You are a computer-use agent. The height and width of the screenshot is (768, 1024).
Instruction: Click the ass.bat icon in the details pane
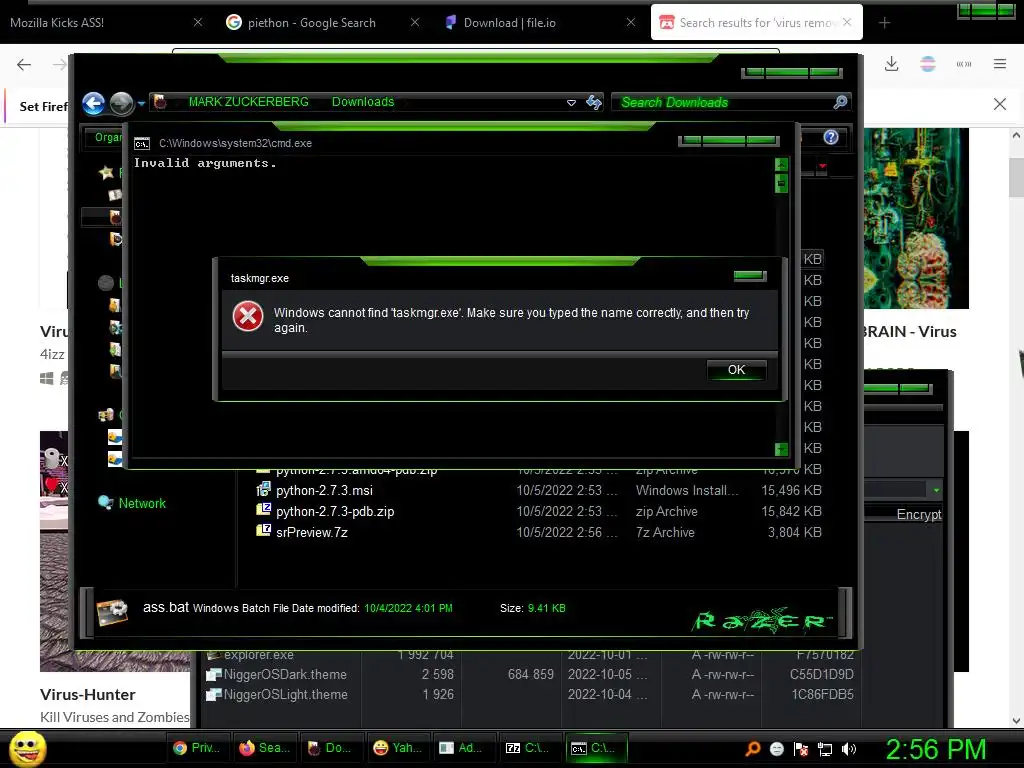click(x=112, y=612)
